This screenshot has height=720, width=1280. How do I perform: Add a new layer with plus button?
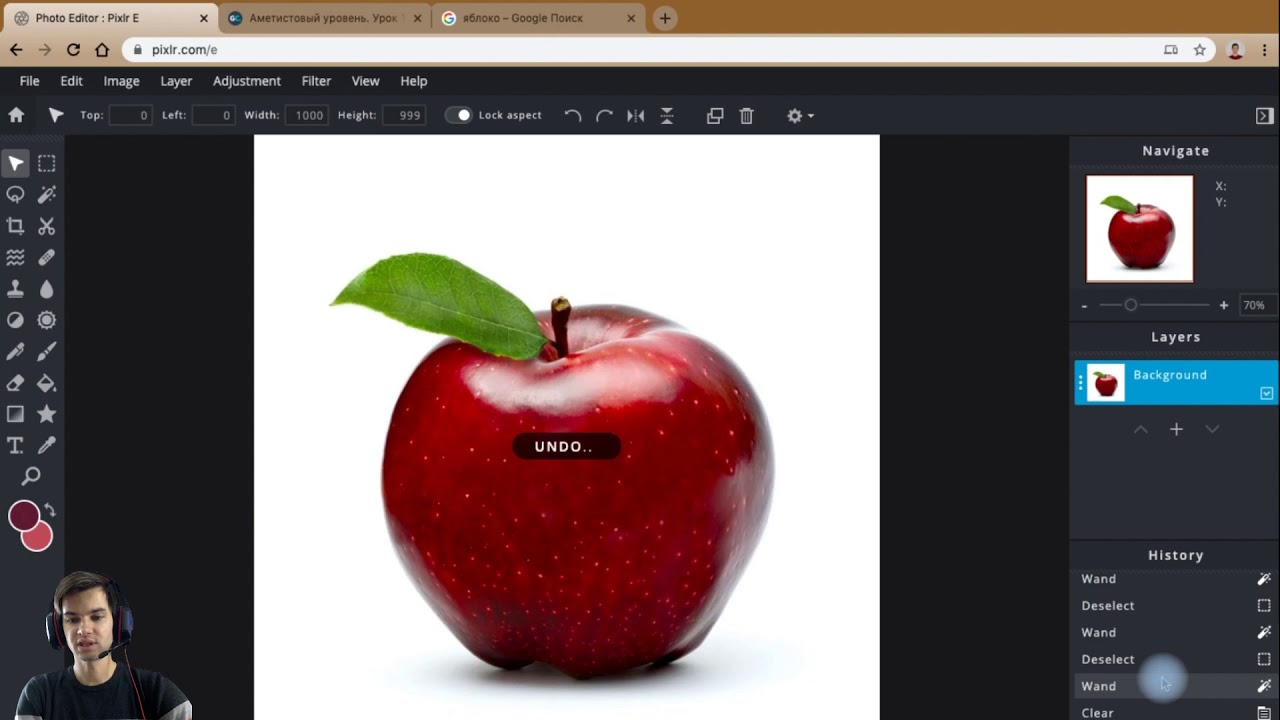click(x=1176, y=429)
